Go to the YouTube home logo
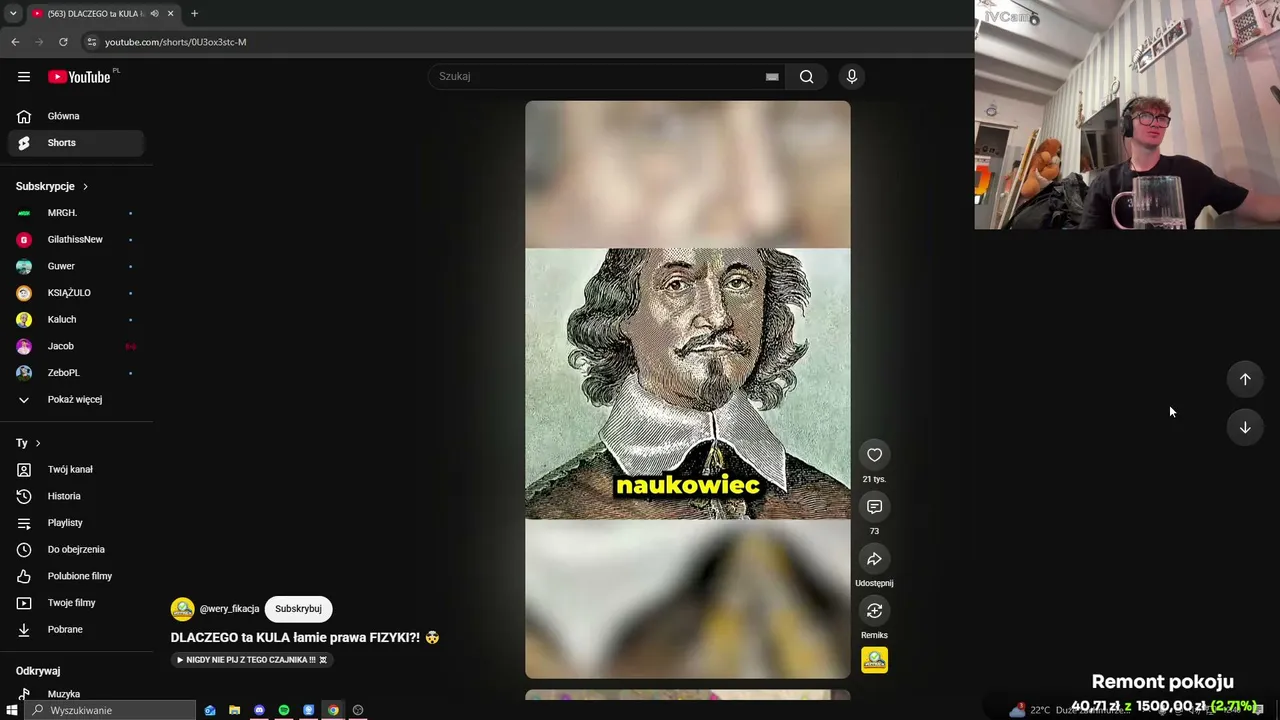Viewport: 1280px width, 720px height. pyautogui.click(x=79, y=77)
